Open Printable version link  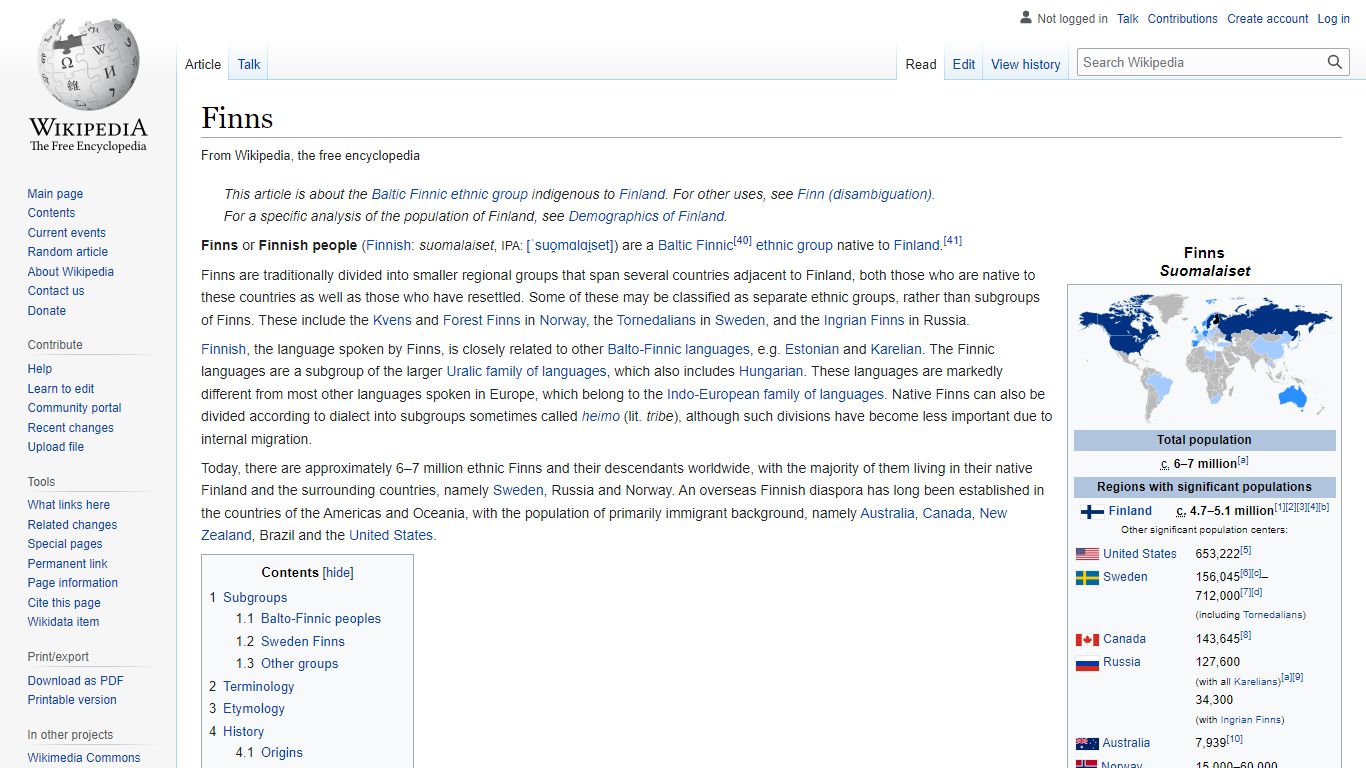click(x=72, y=700)
